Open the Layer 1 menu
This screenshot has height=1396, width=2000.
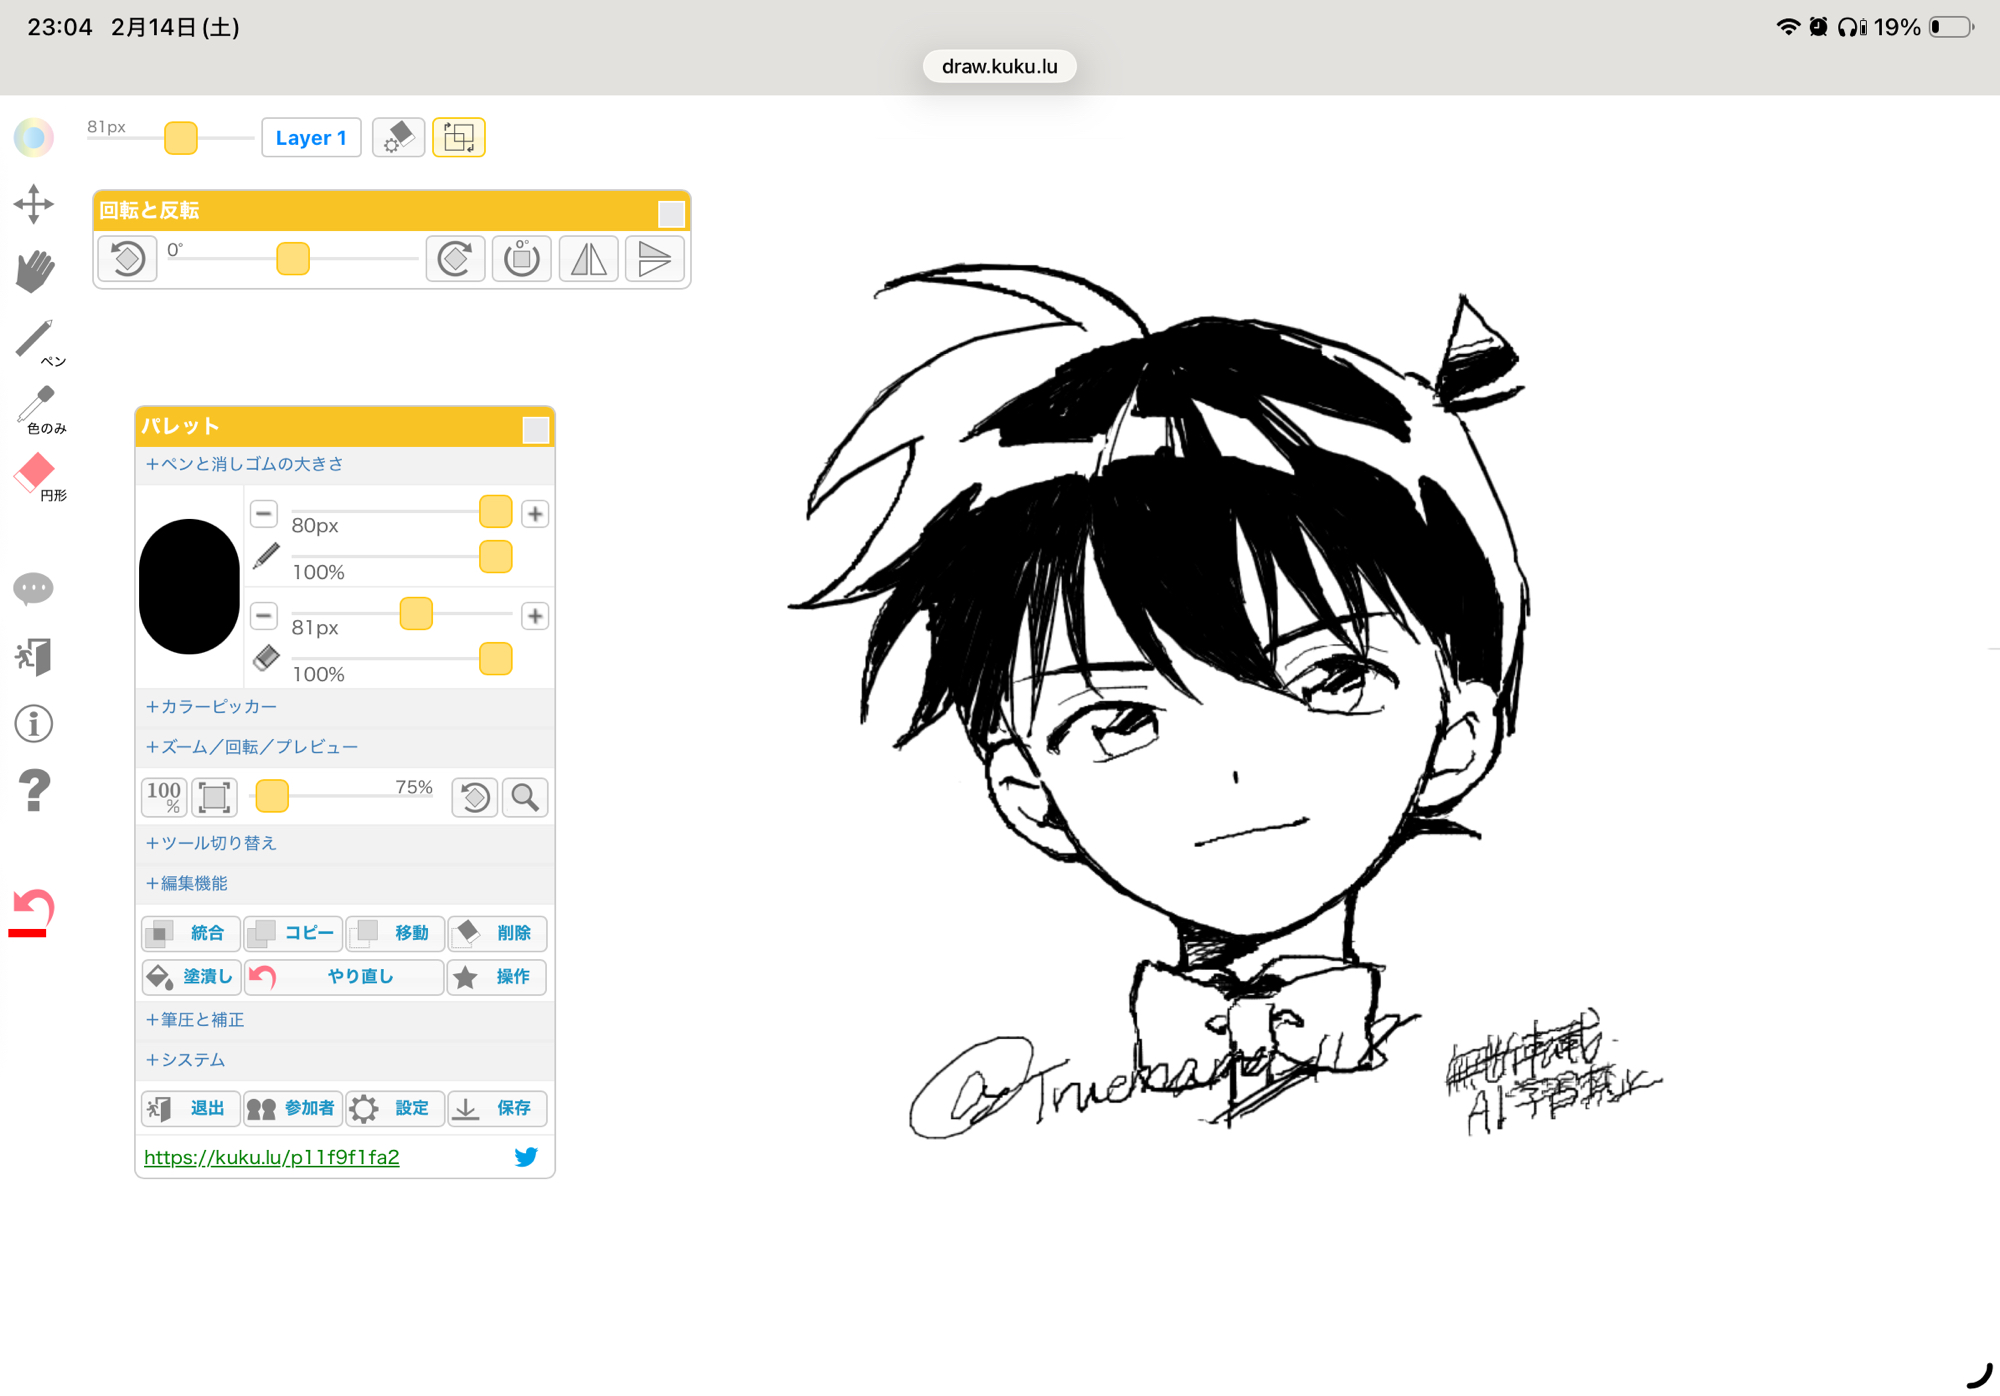coord(311,138)
